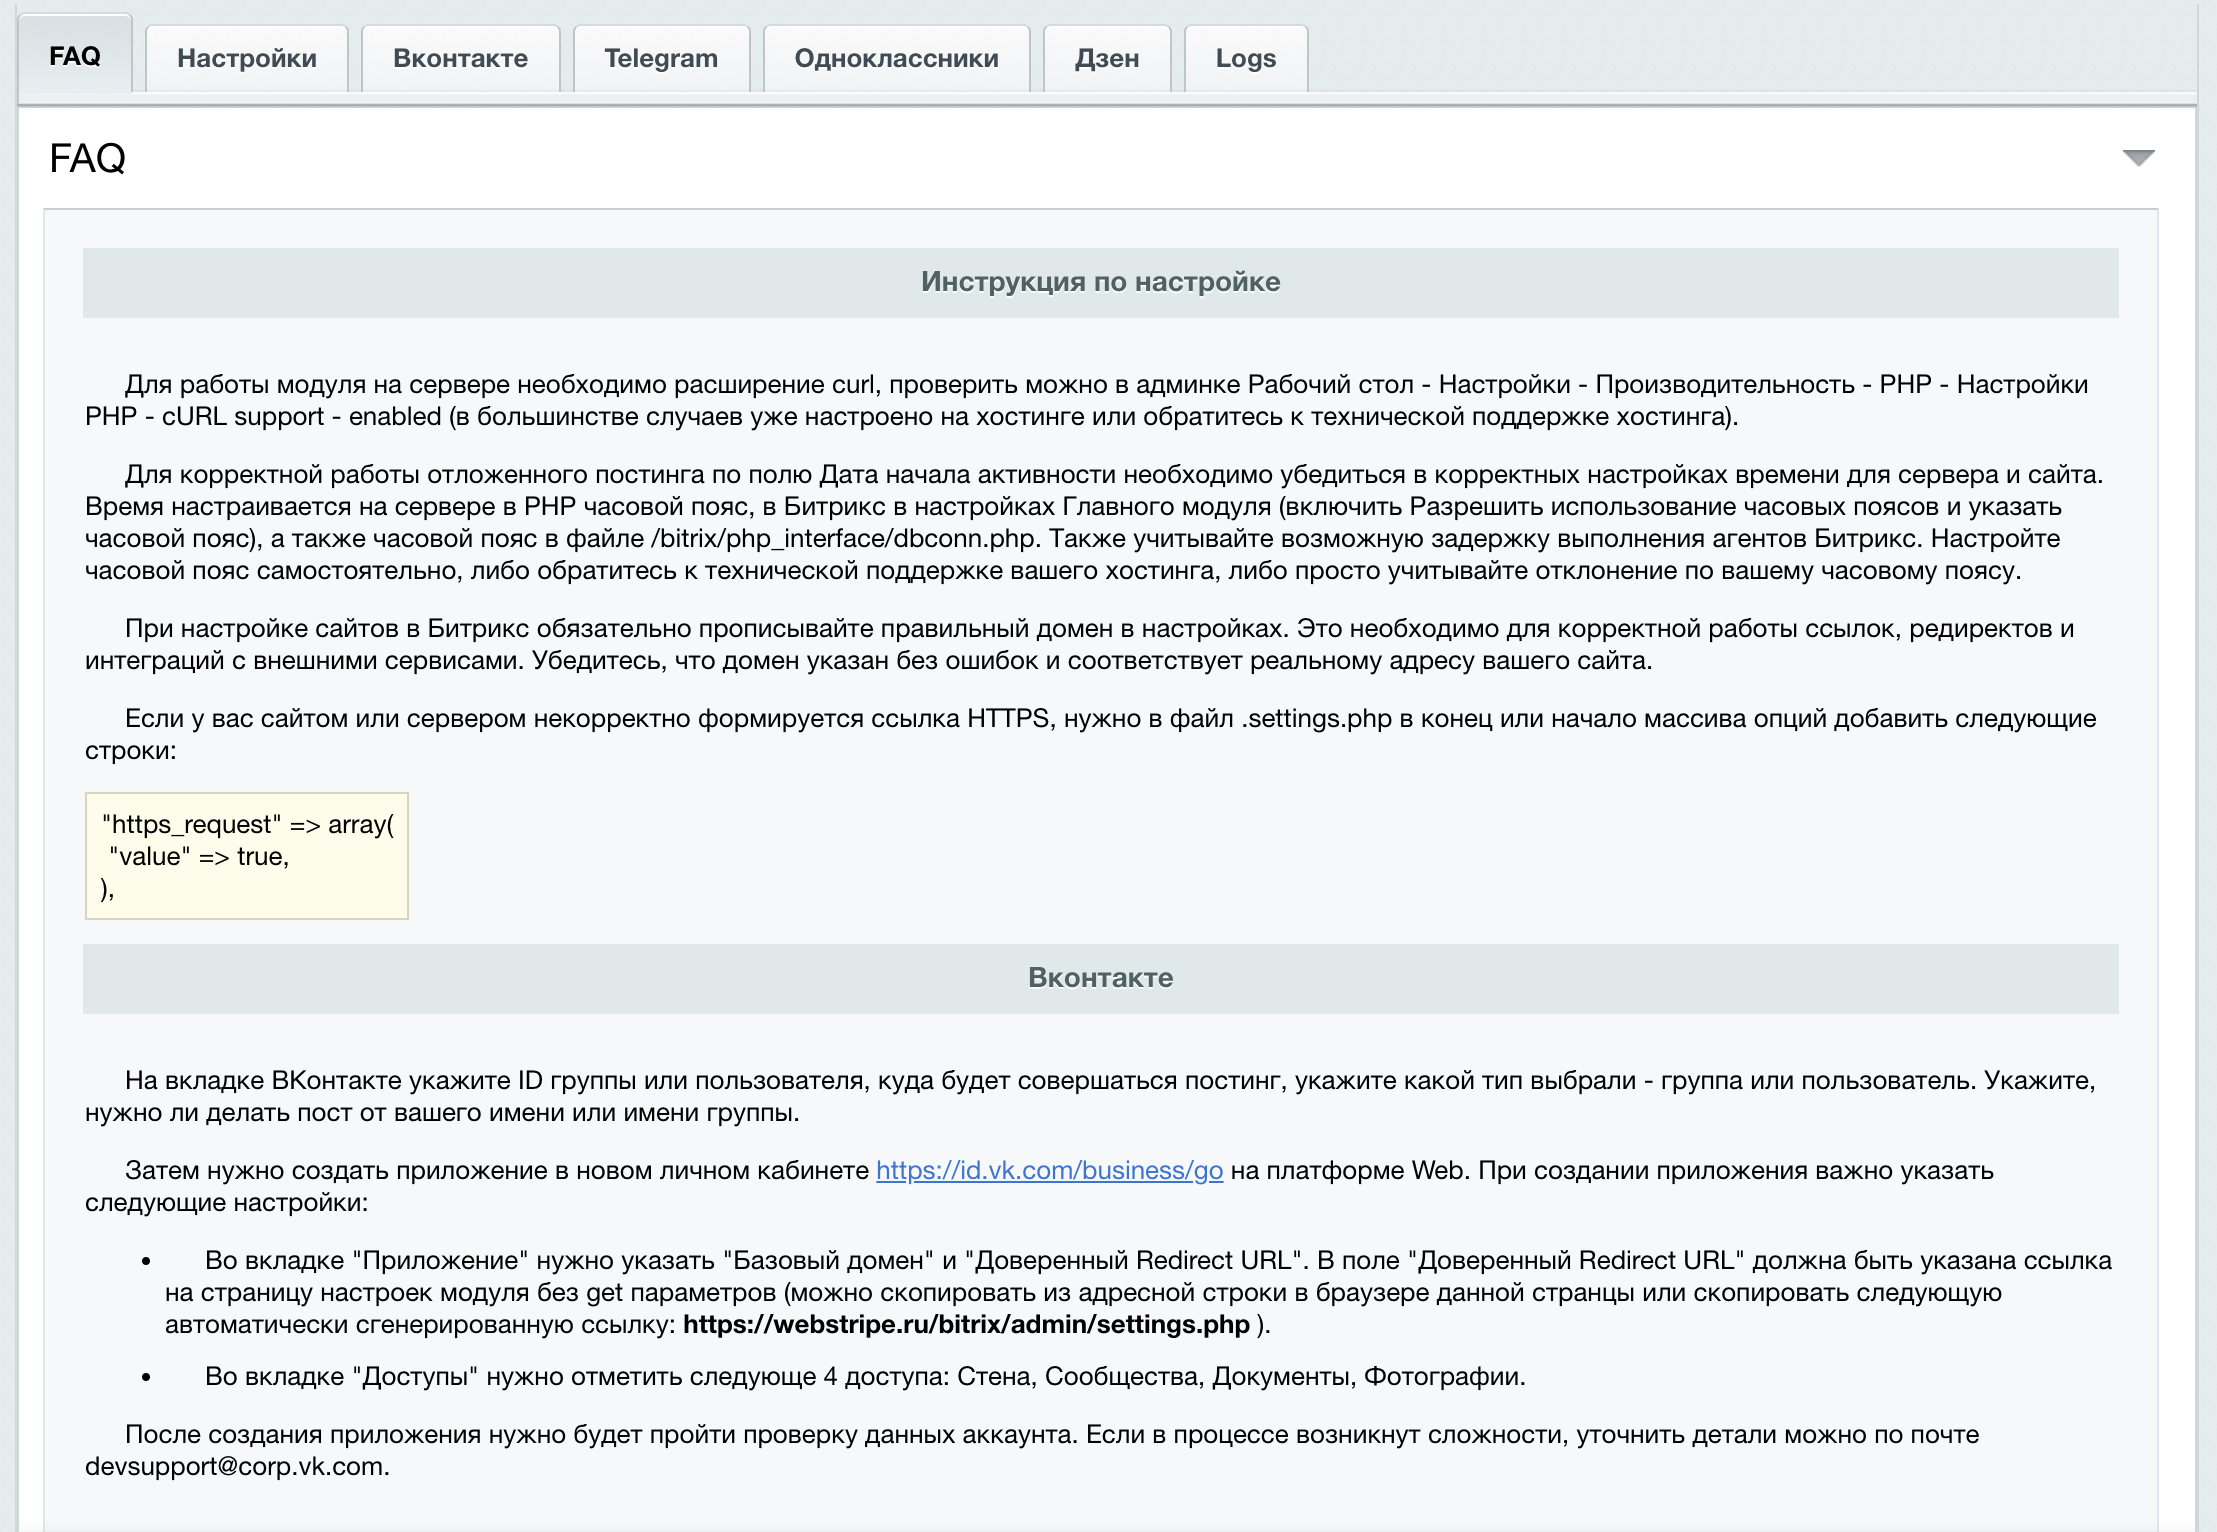Open the id.vk.com/business/go link

1049,1170
